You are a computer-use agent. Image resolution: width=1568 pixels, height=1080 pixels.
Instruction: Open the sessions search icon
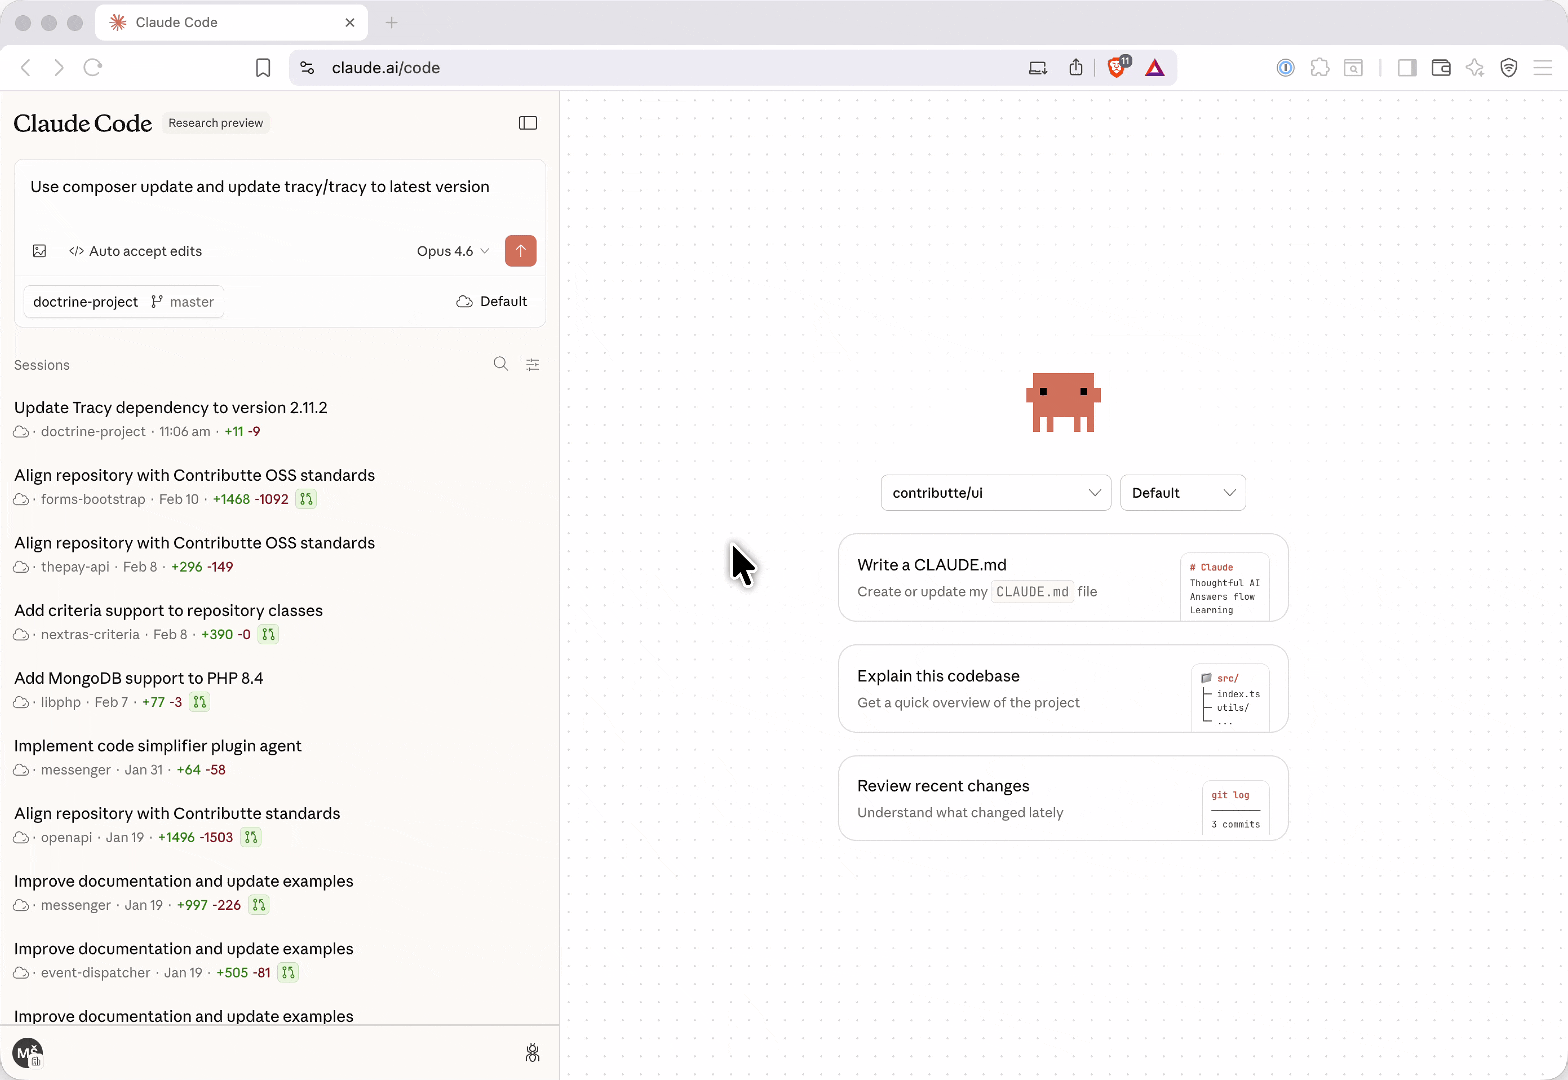tap(501, 364)
